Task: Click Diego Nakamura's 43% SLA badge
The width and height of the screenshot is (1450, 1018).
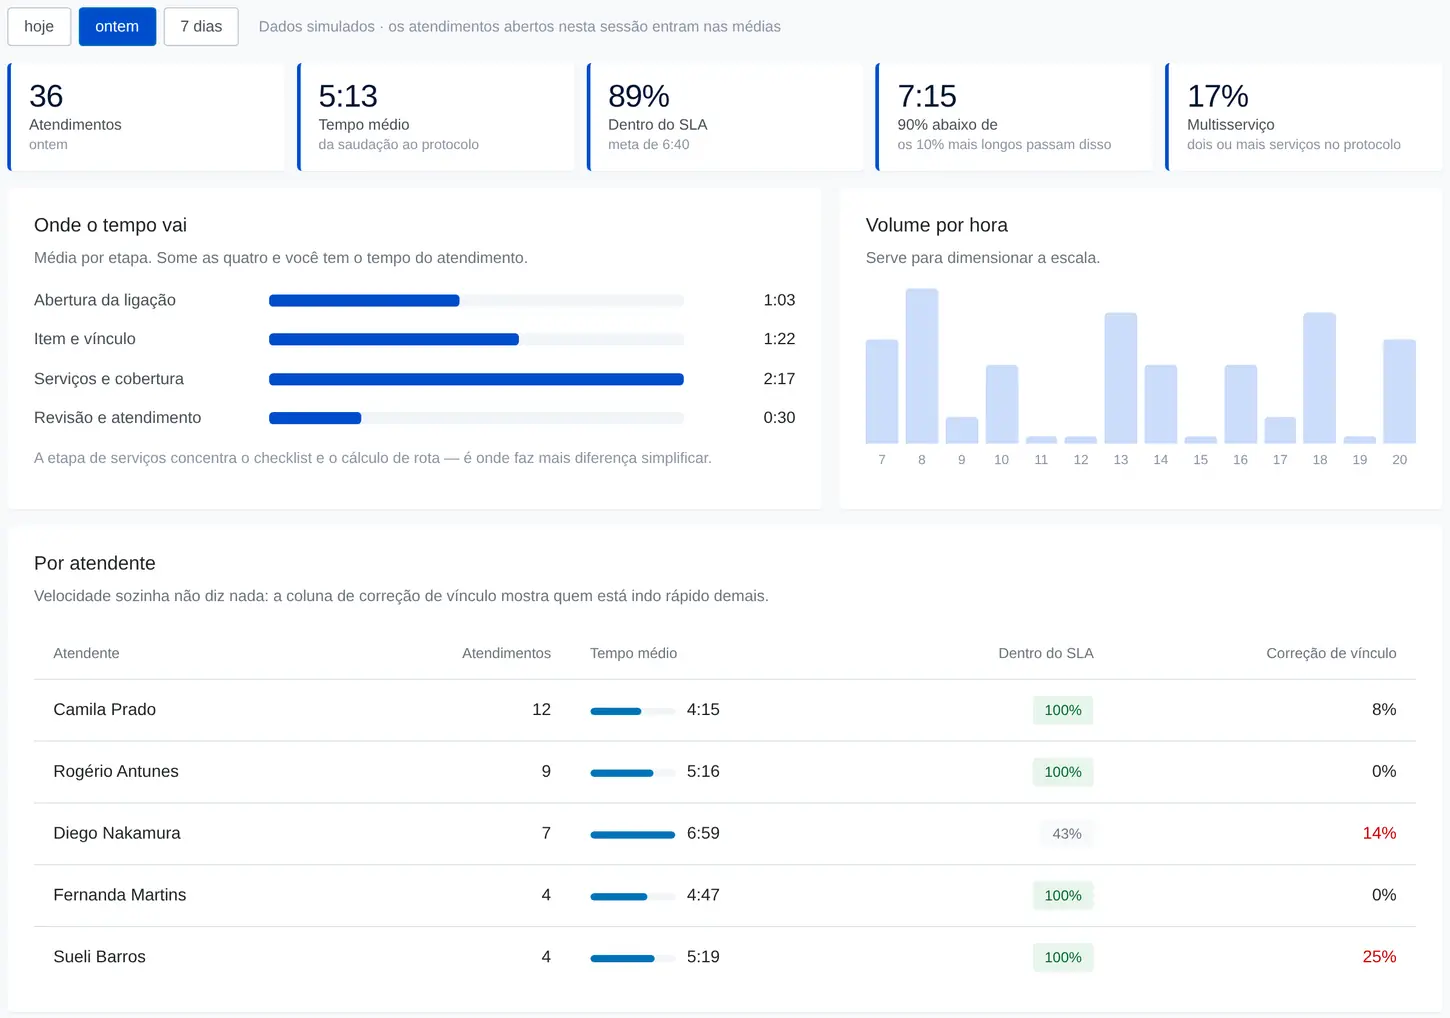Action: [x=1067, y=834]
